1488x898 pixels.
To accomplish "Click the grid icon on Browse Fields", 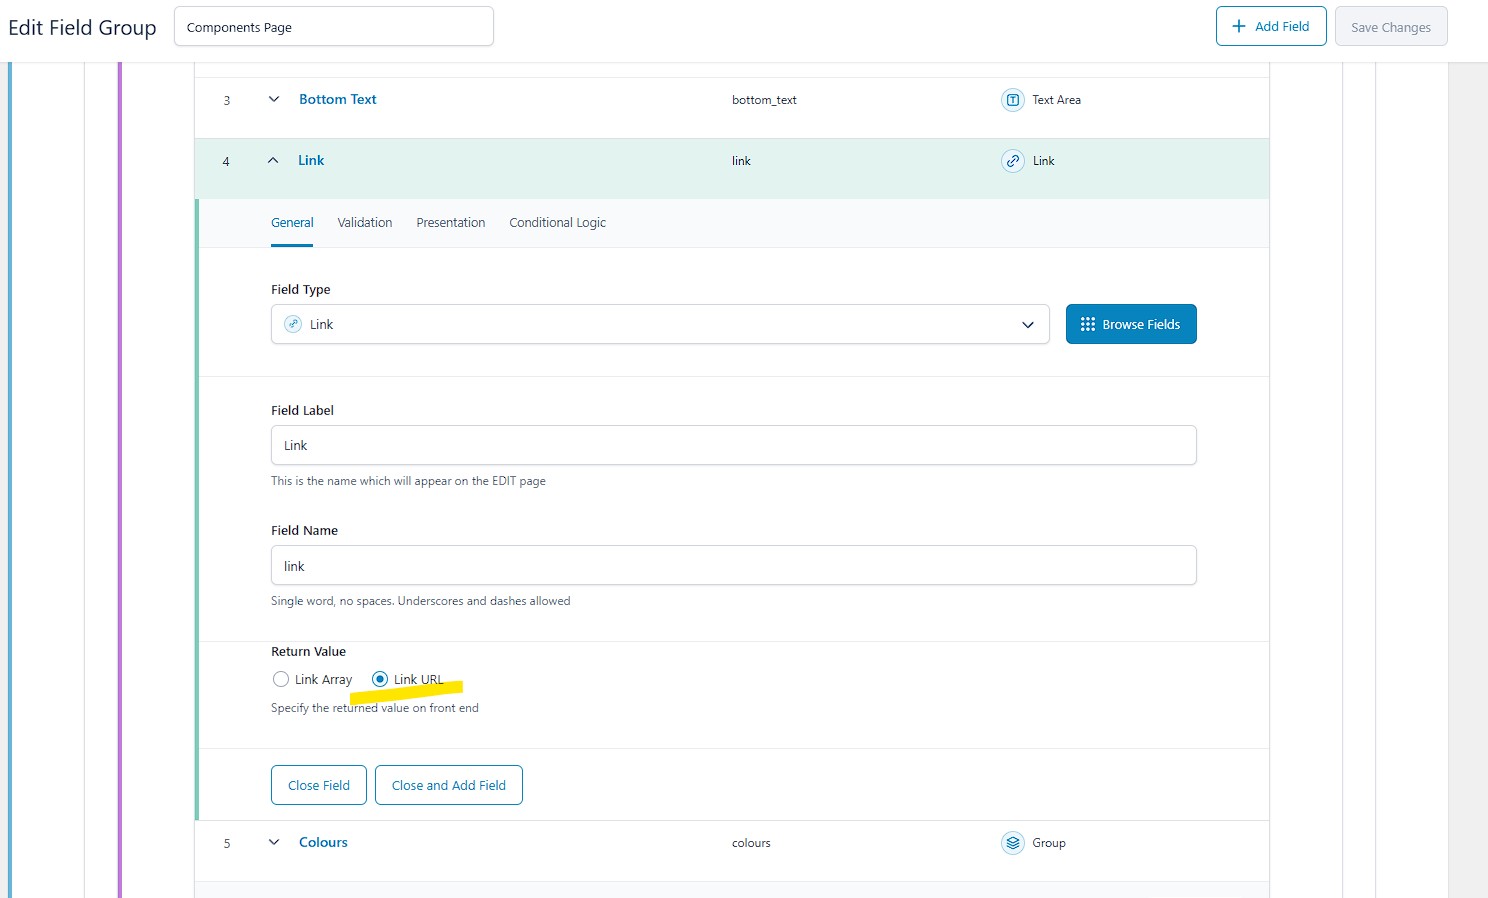I will 1088,324.
